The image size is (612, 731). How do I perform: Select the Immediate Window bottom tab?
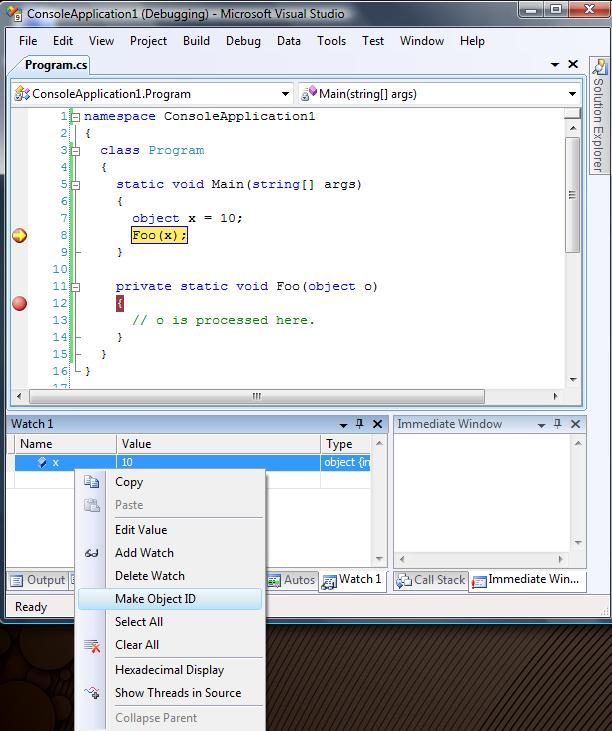click(527, 580)
